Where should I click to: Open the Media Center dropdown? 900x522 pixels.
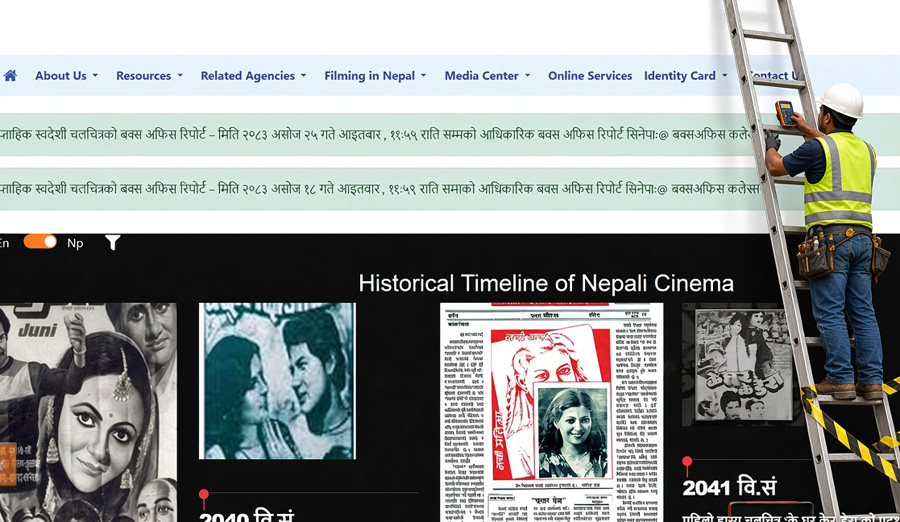coord(487,76)
